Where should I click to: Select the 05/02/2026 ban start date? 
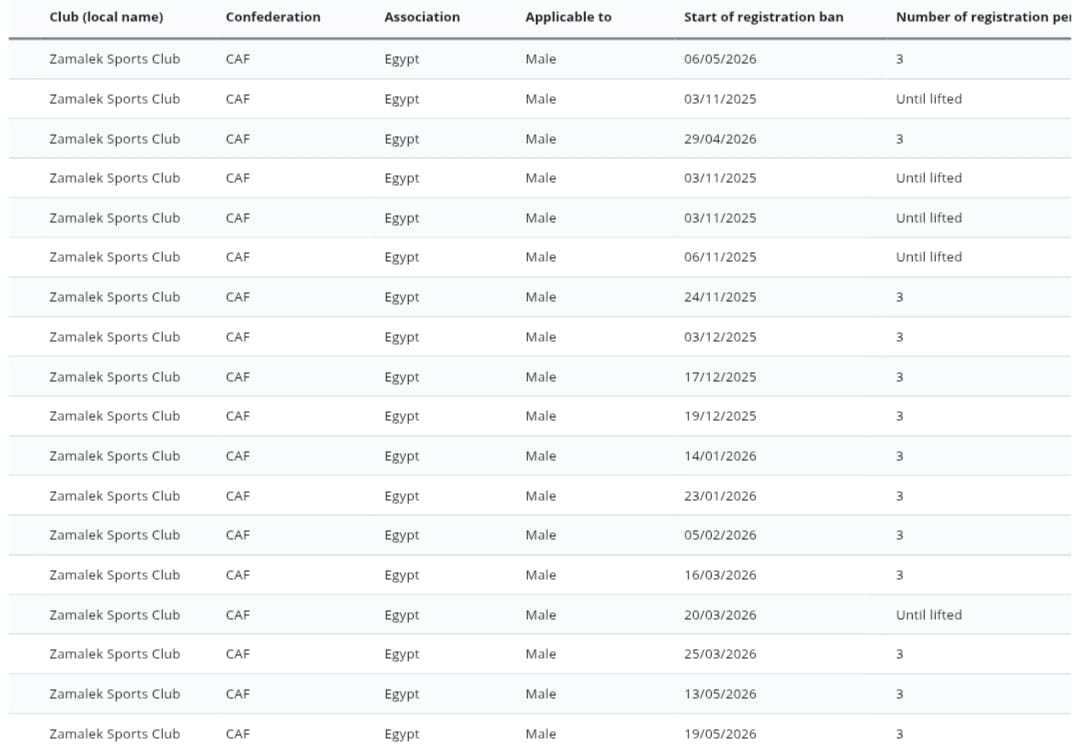click(x=720, y=535)
